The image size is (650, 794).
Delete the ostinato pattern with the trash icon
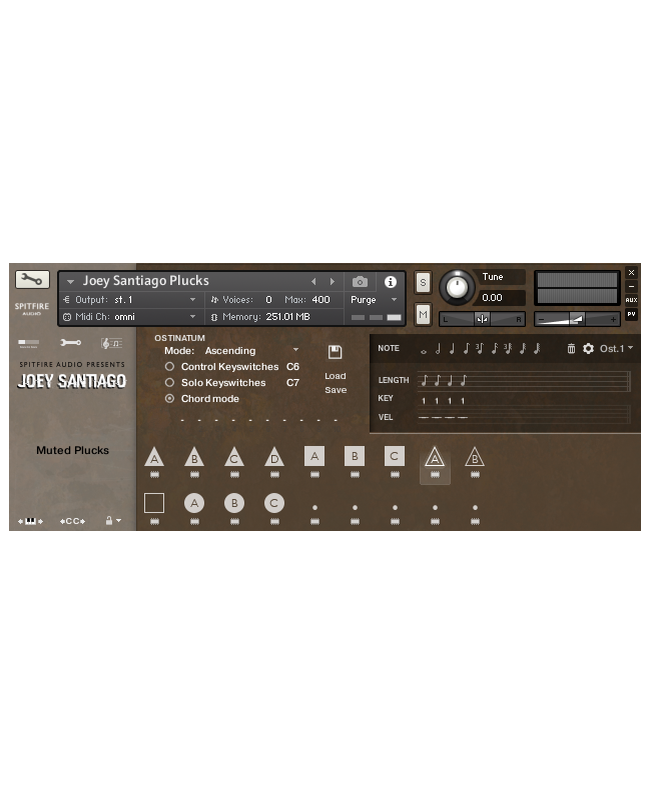coord(571,348)
